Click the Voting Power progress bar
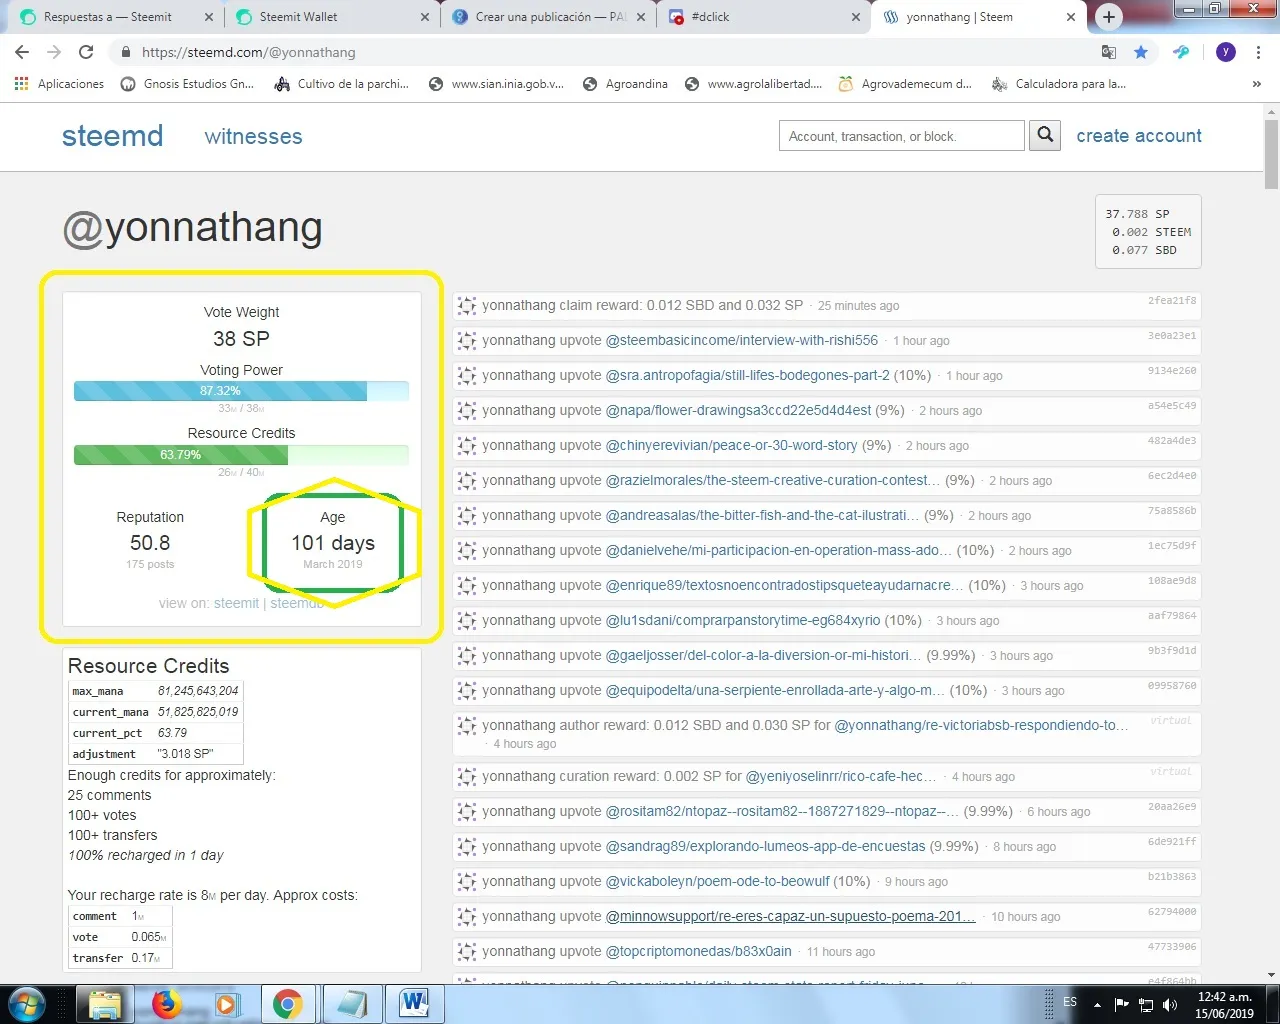 241,391
